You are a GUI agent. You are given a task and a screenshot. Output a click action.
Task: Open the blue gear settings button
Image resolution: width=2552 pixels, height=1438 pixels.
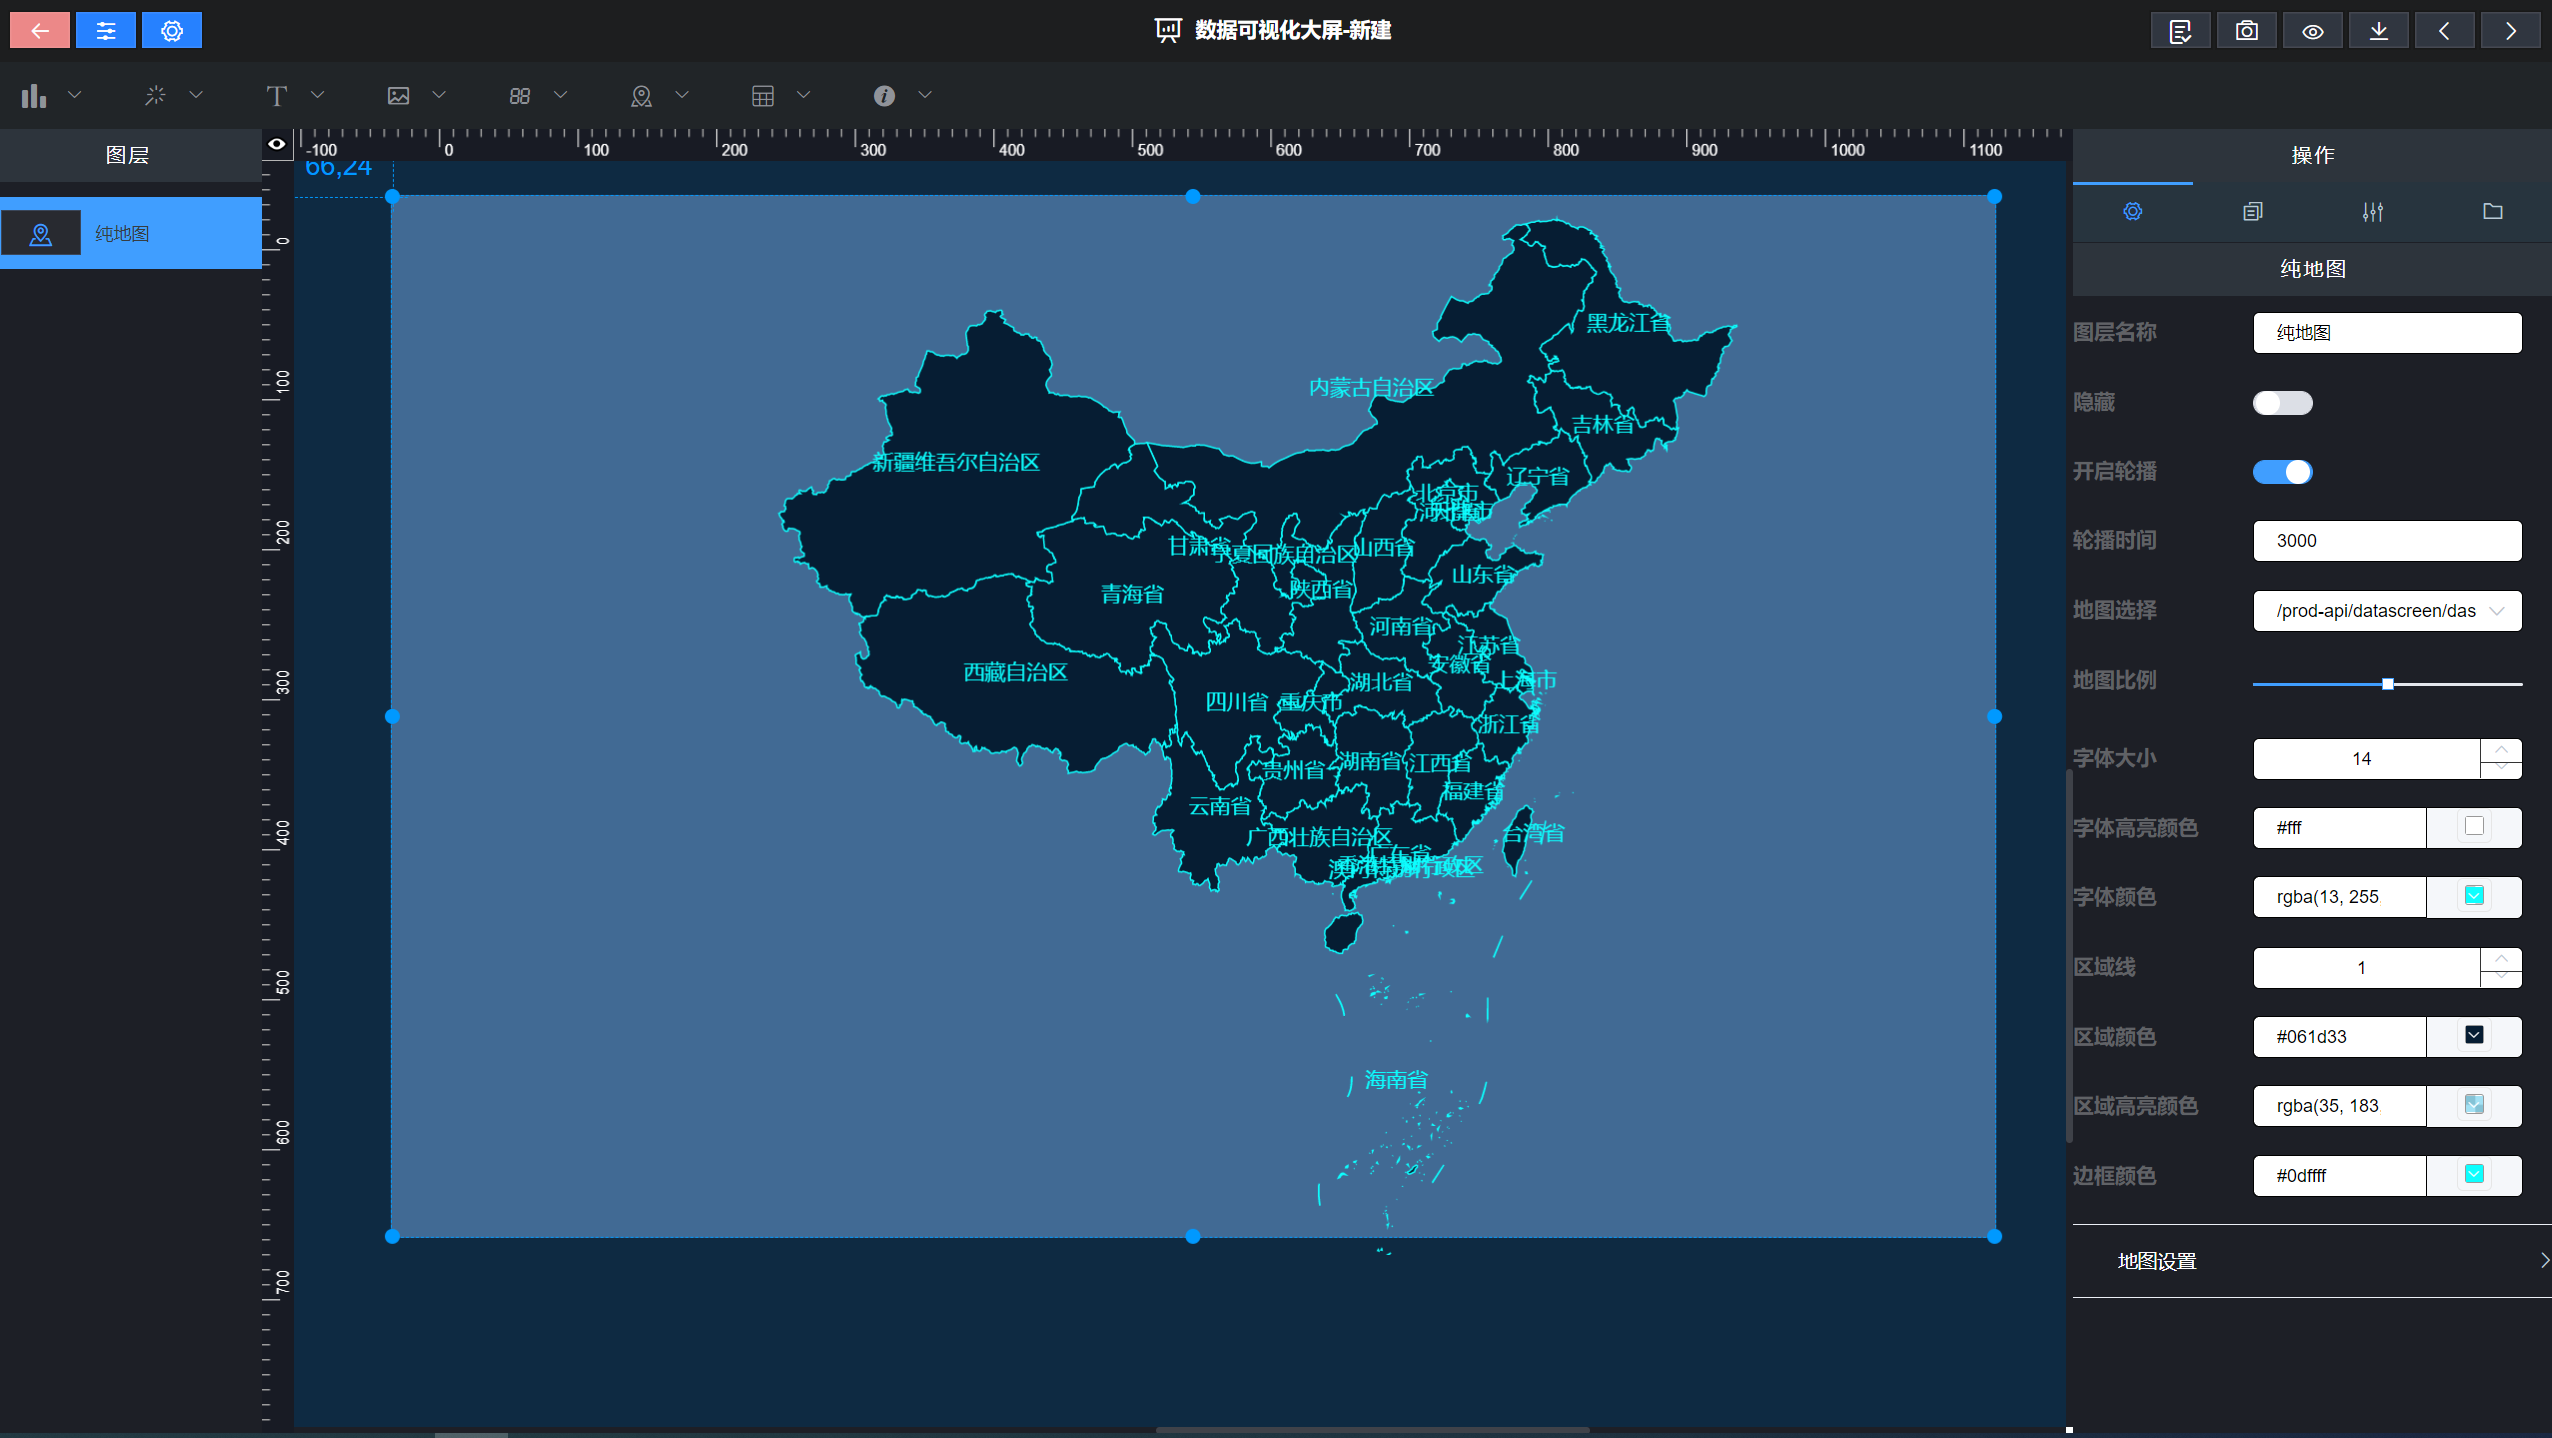click(x=172, y=30)
